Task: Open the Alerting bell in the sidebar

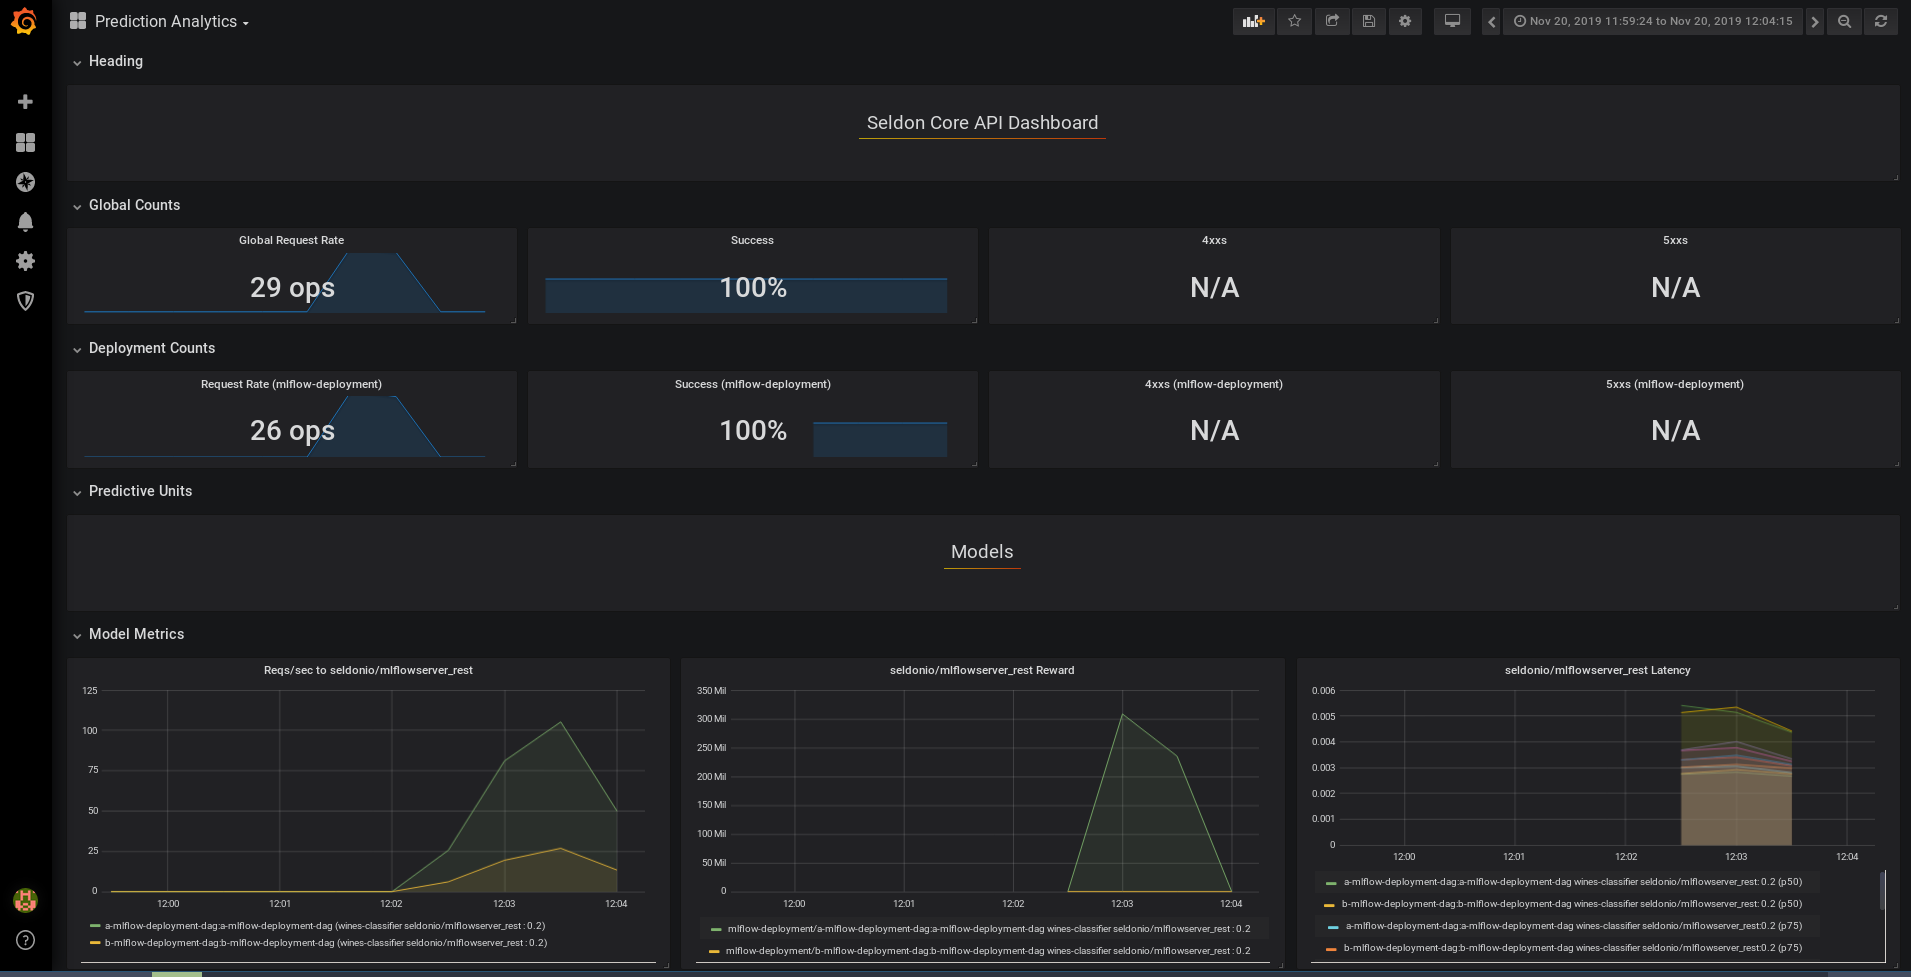Action: click(x=25, y=221)
